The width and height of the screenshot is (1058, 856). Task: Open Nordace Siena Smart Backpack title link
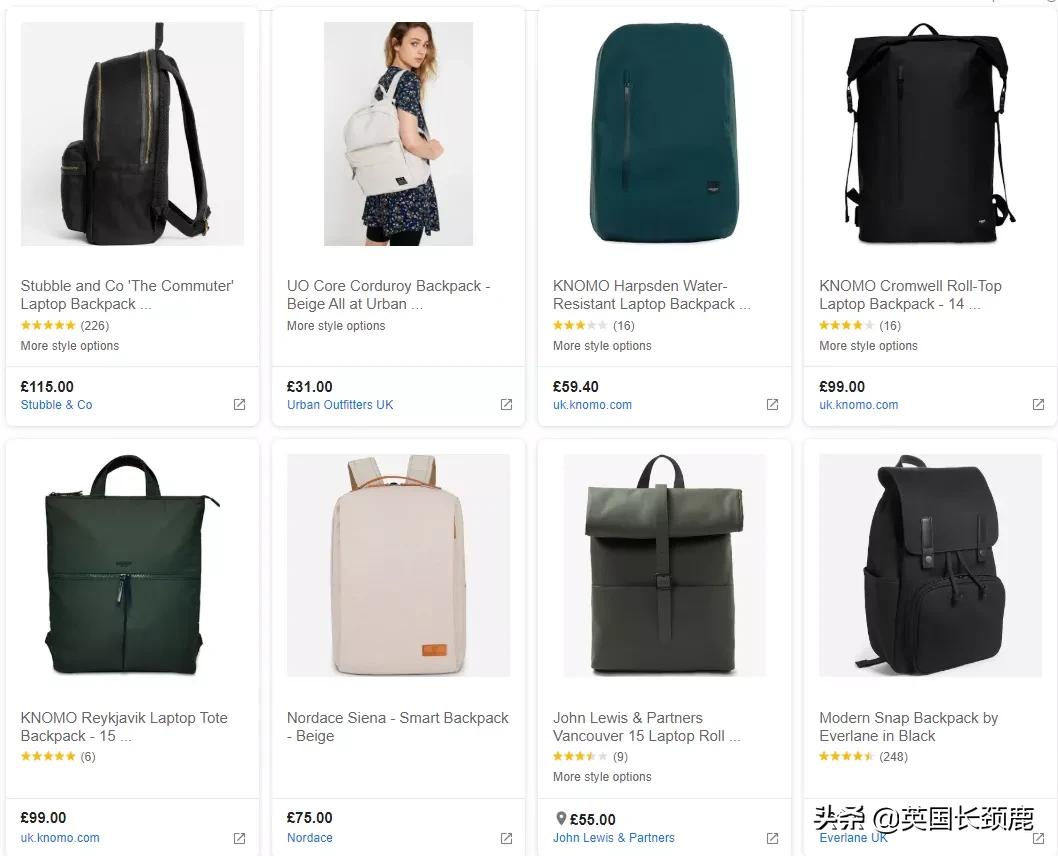coord(397,727)
